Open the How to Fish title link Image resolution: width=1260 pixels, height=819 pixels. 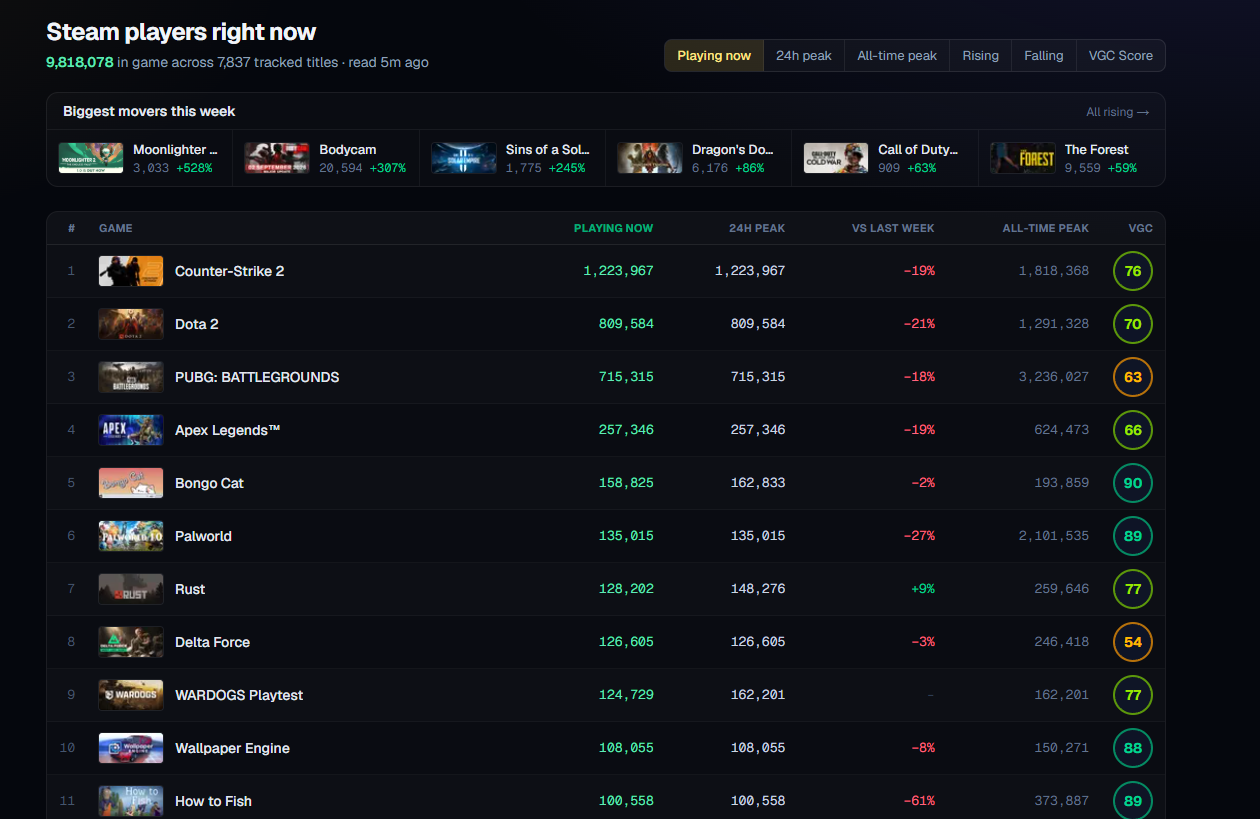pos(213,801)
